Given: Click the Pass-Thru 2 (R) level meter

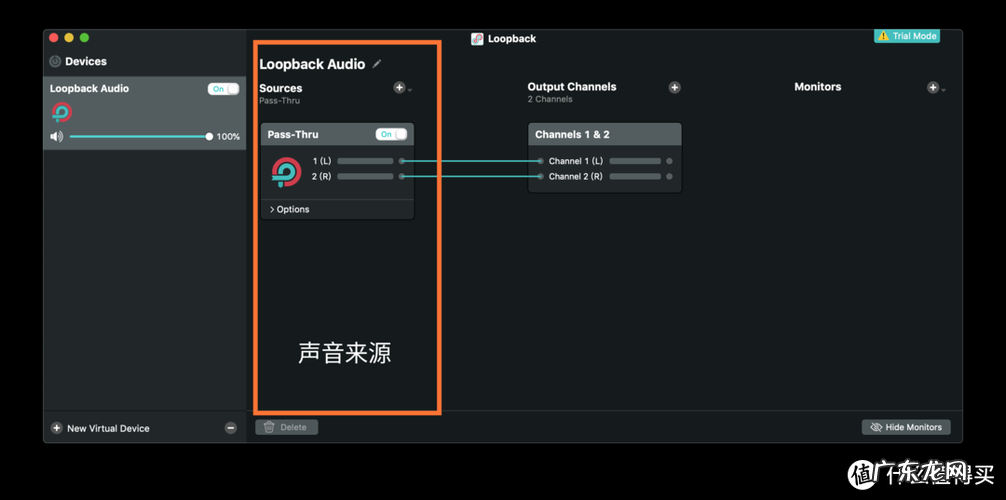Looking at the screenshot, I should click(365, 176).
